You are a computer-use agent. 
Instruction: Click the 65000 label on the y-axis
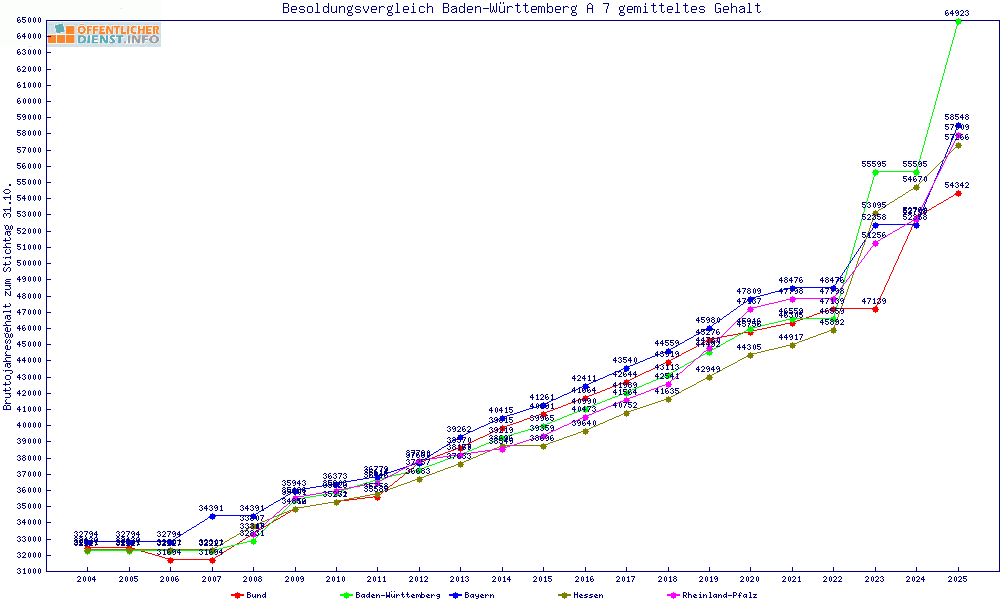[28, 20]
